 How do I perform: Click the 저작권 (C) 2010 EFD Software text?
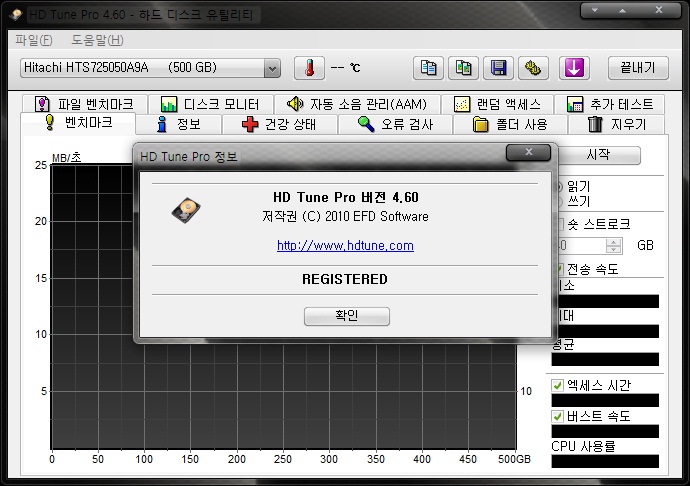point(345,217)
